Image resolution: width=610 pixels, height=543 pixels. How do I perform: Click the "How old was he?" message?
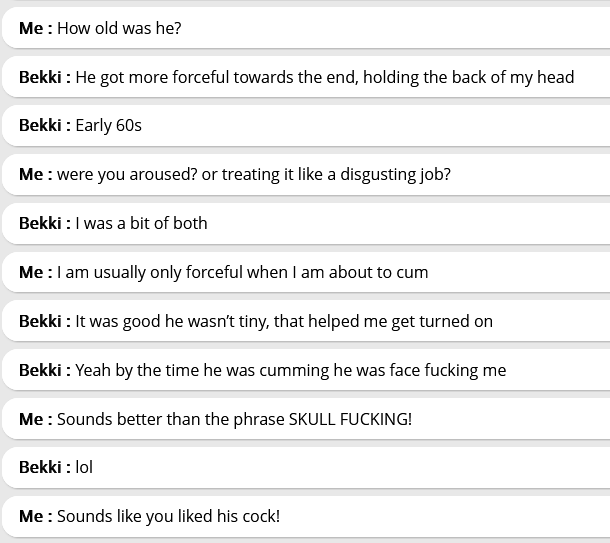point(119,28)
